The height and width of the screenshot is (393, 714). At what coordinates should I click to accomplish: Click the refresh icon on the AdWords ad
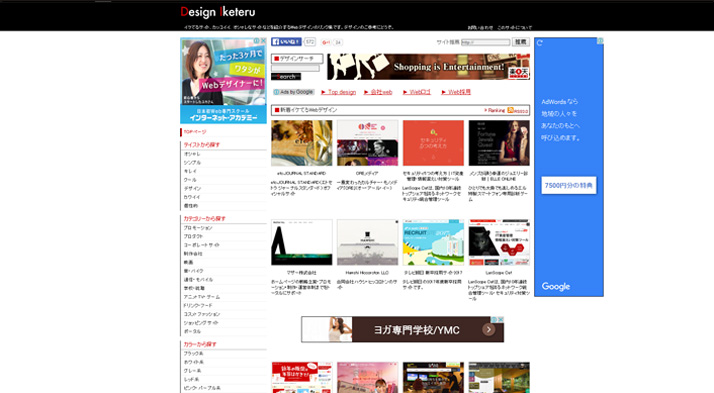[x=540, y=43]
